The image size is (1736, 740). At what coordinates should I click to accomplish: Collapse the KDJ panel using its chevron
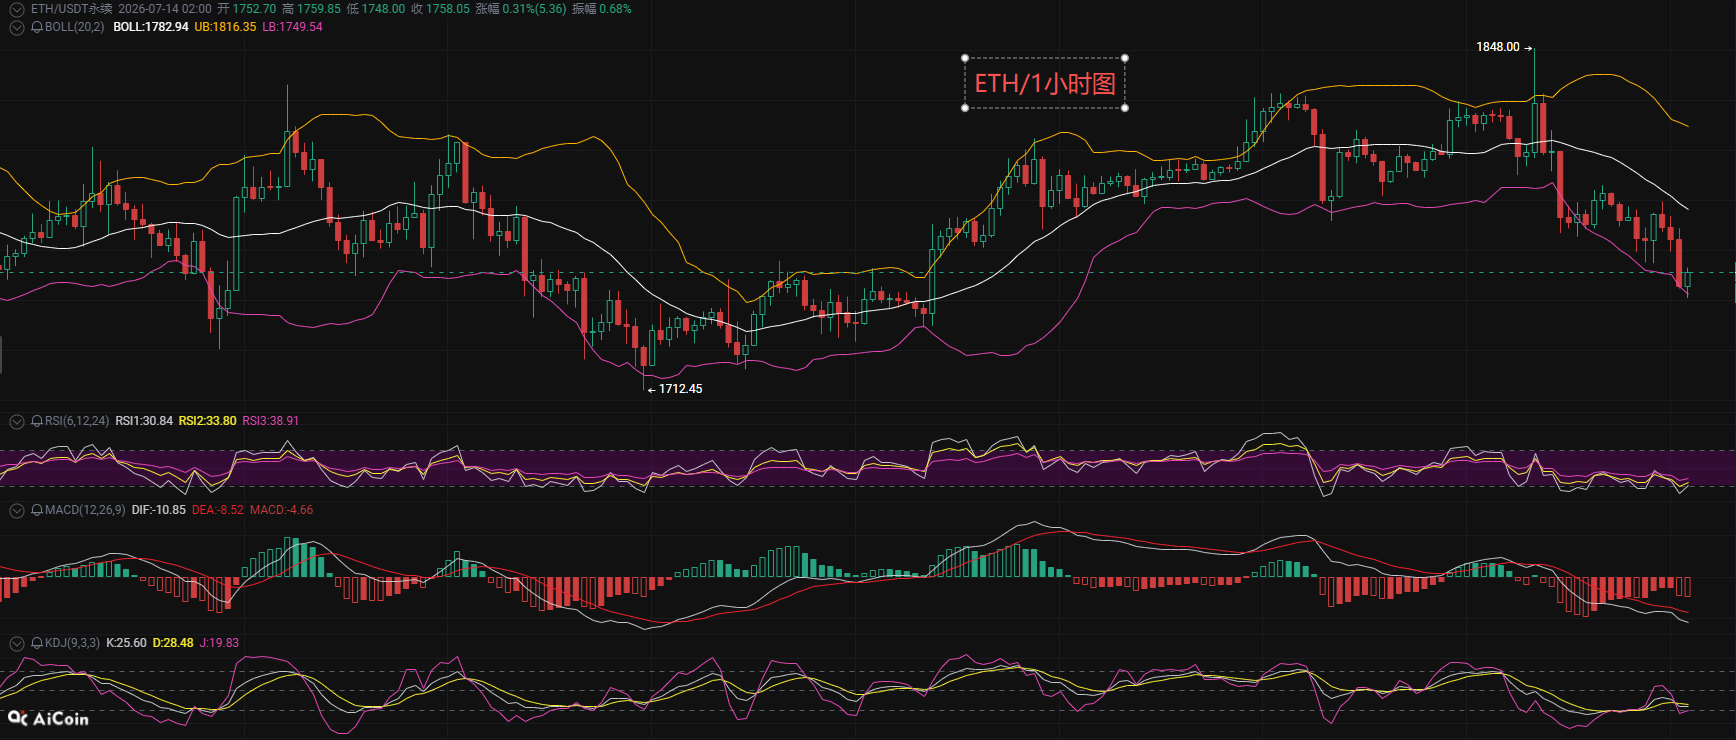click(16, 643)
